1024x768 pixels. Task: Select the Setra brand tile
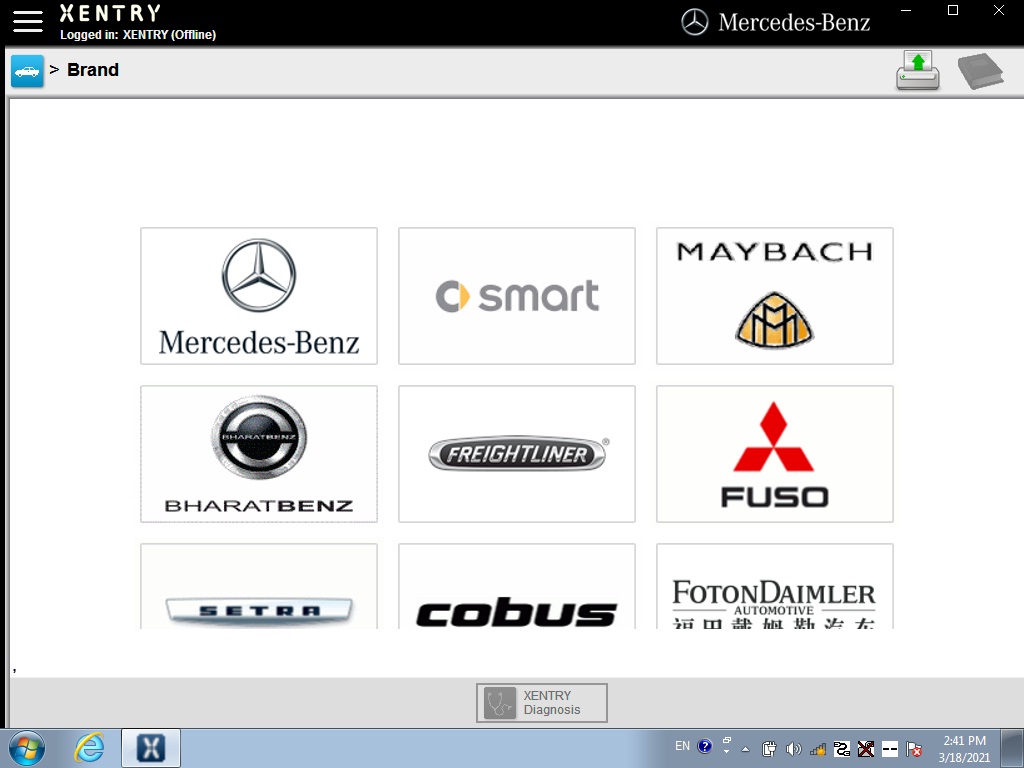pos(259,586)
